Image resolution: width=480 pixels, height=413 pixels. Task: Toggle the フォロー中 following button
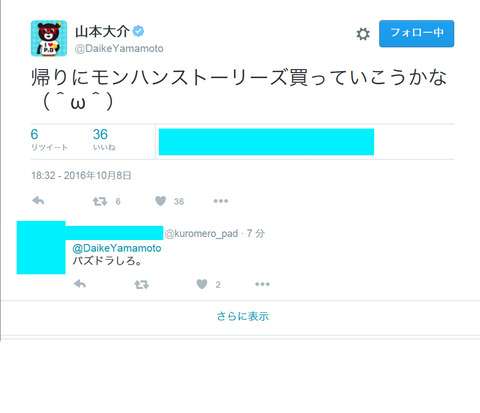coord(416,33)
